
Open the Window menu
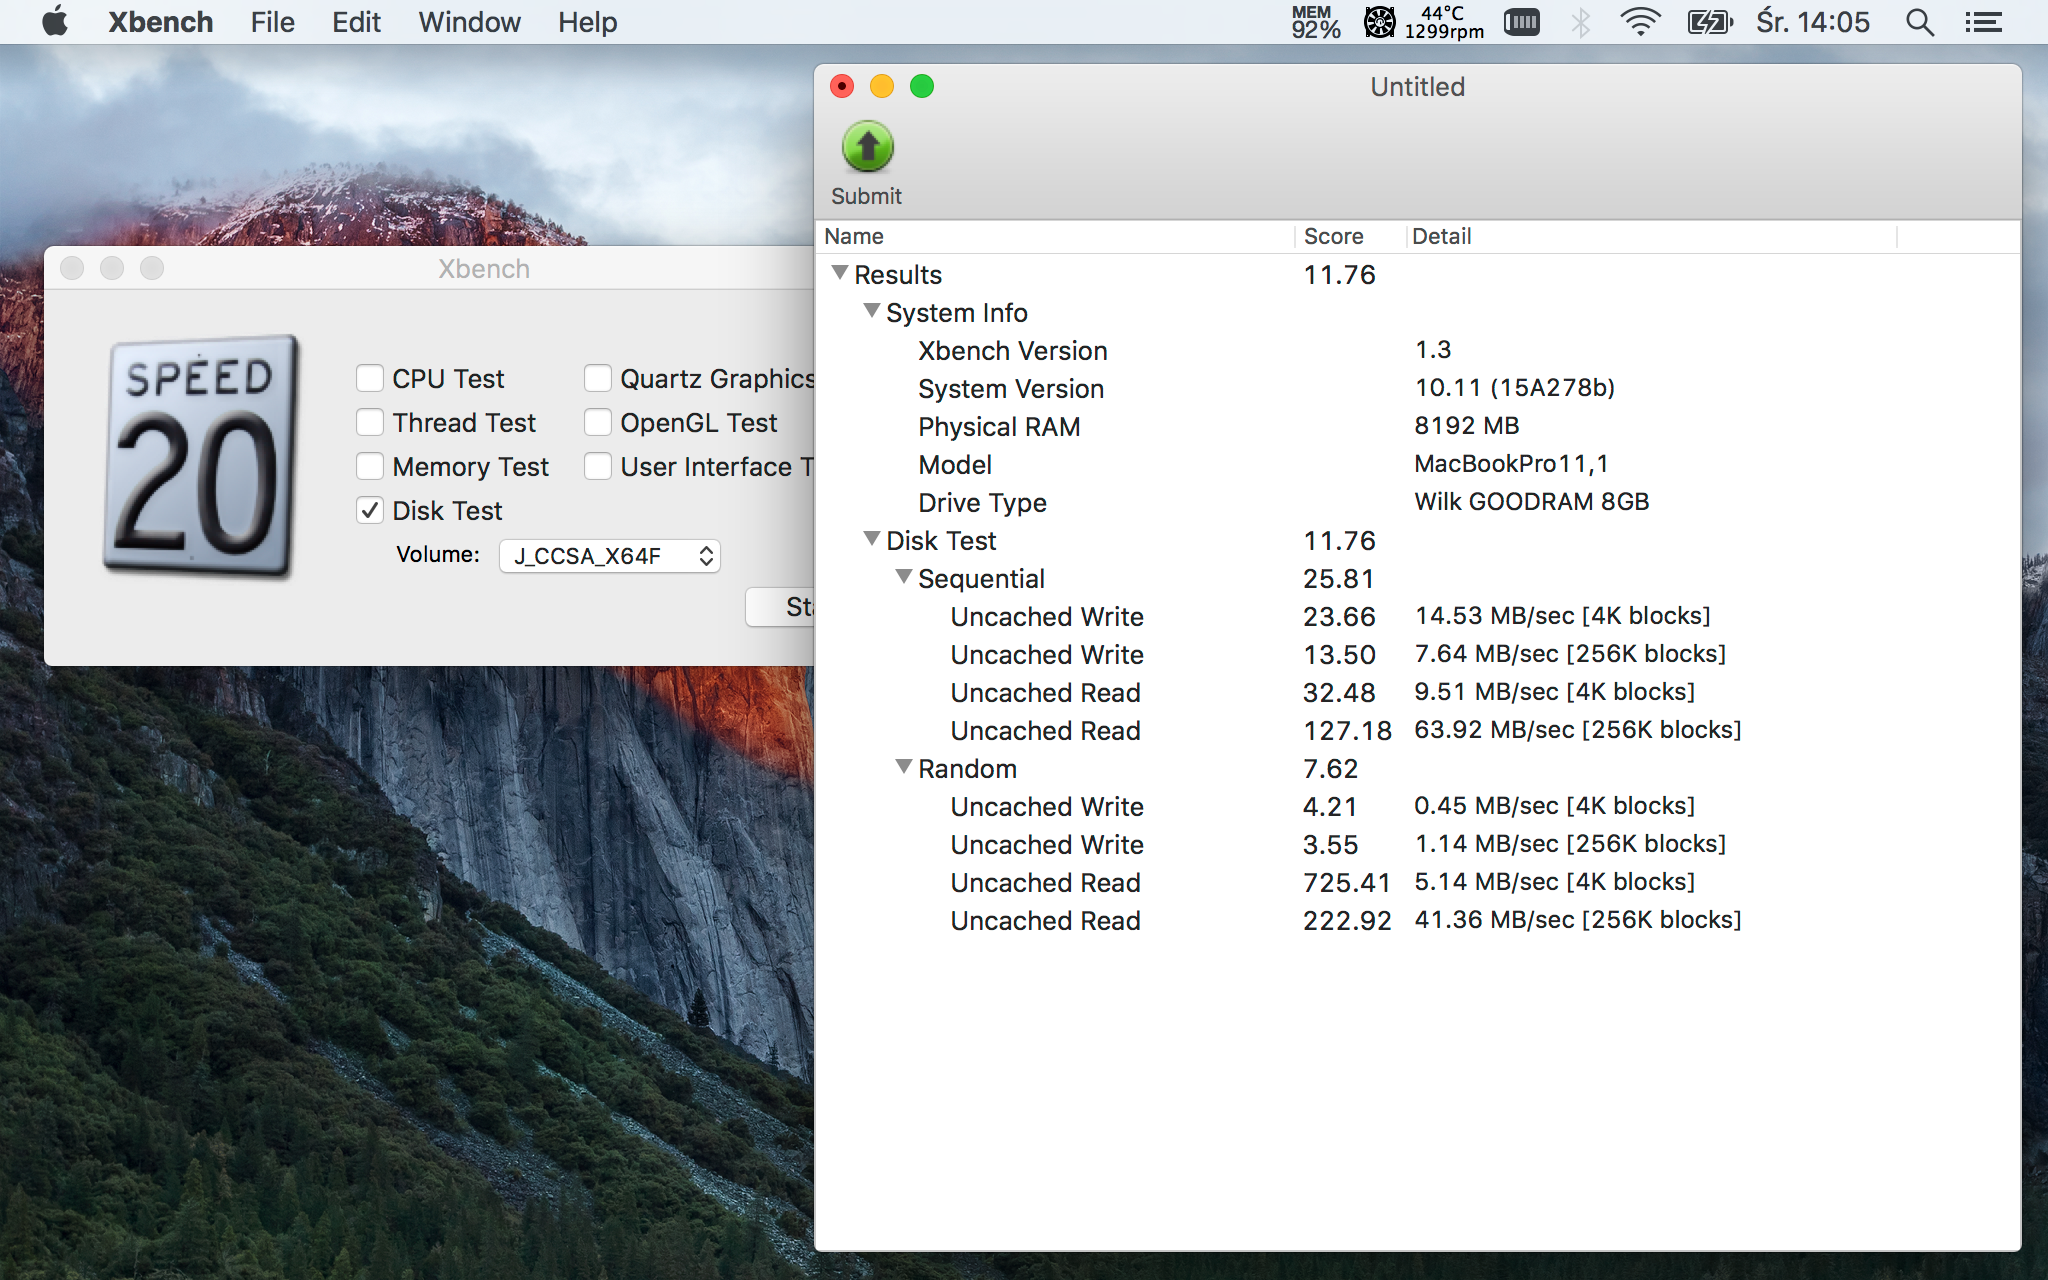pyautogui.click(x=469, y=22)
